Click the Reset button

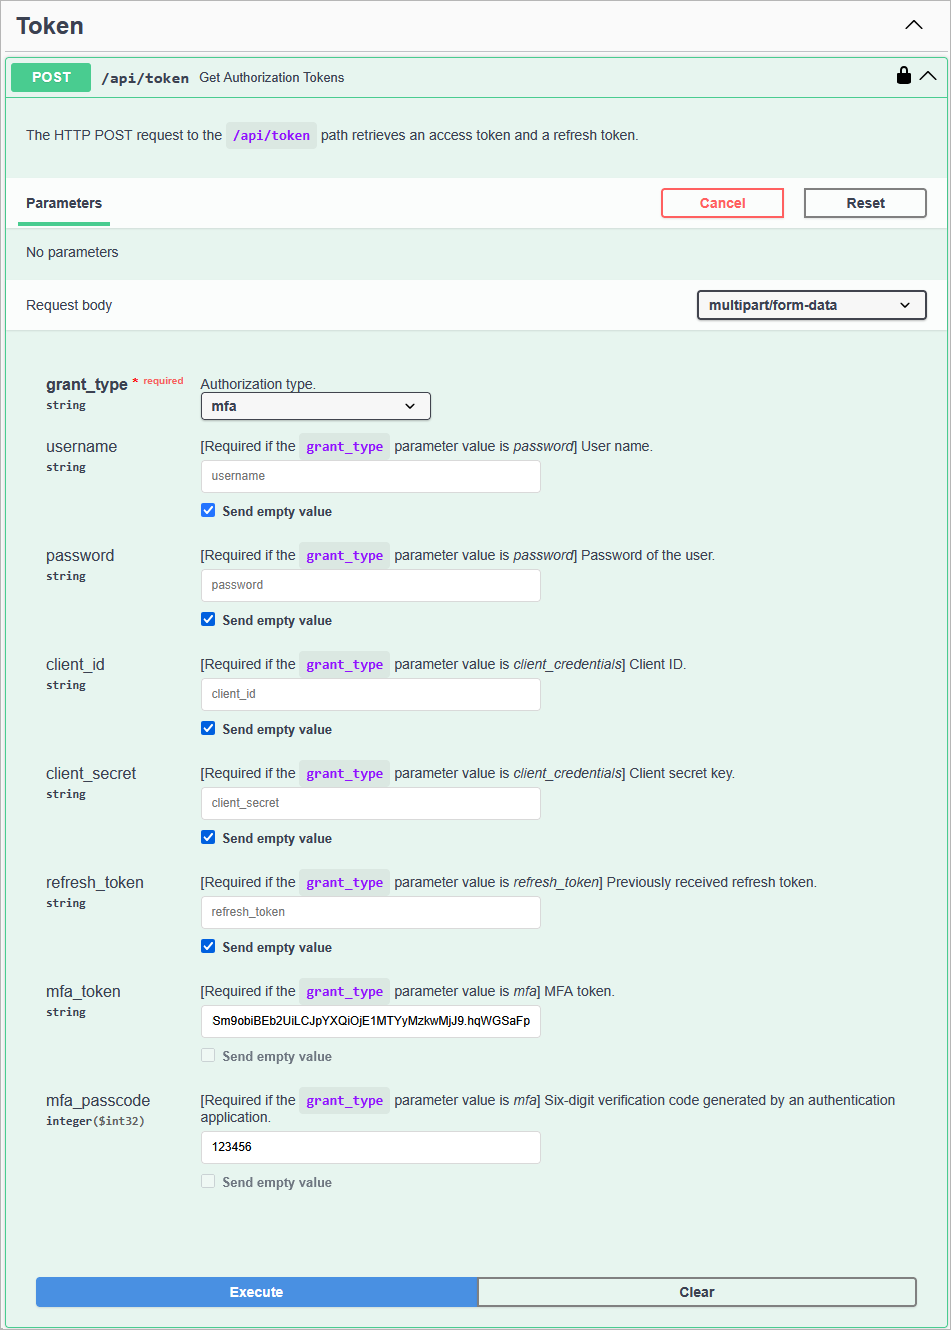864,202
